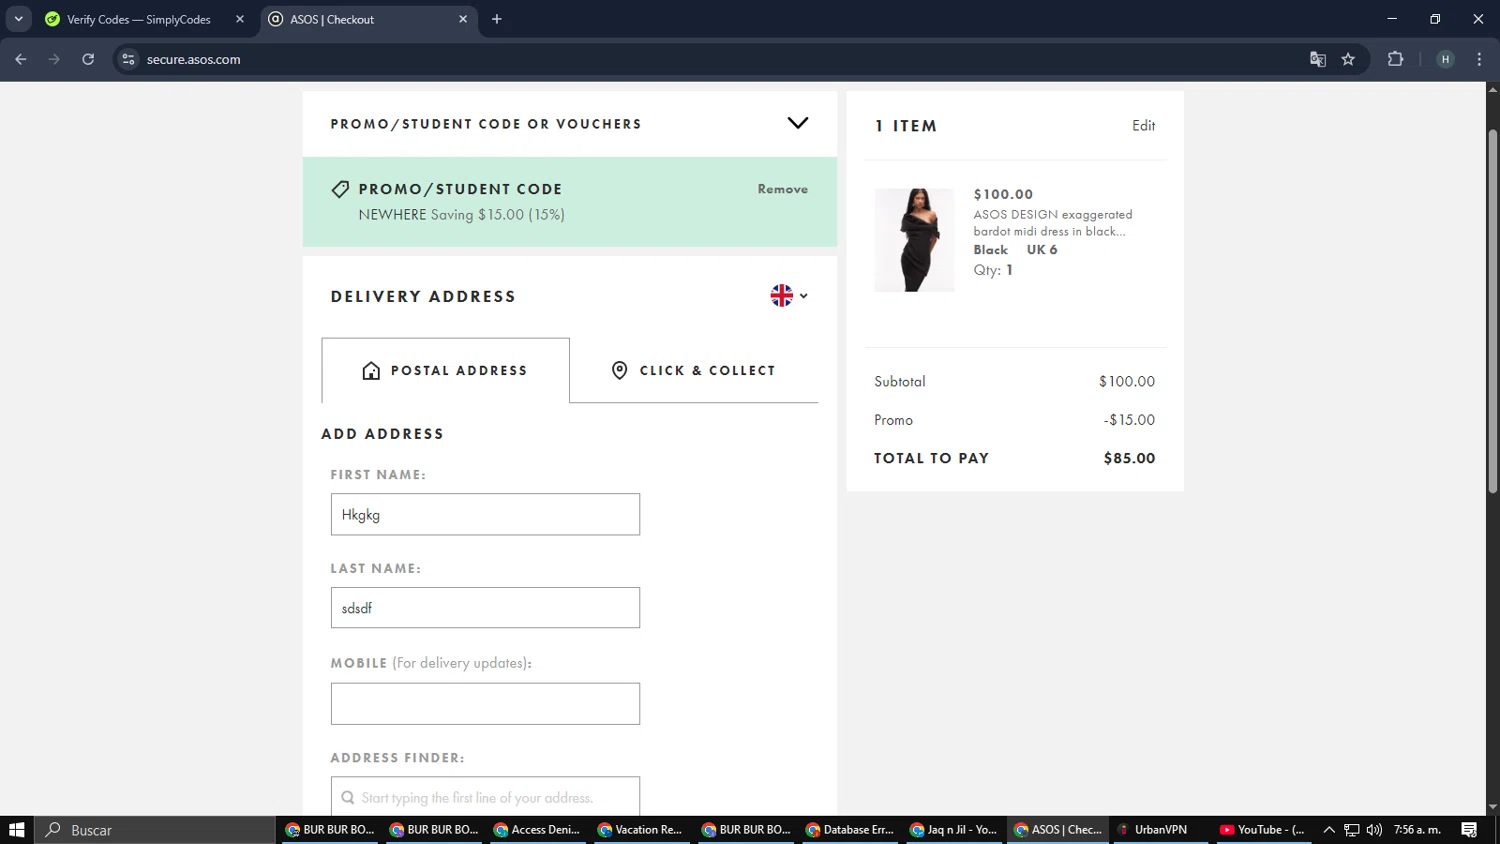The image size is (1500, 844).
Task: Select the Postal Address tab
Action: coord(445,370)
